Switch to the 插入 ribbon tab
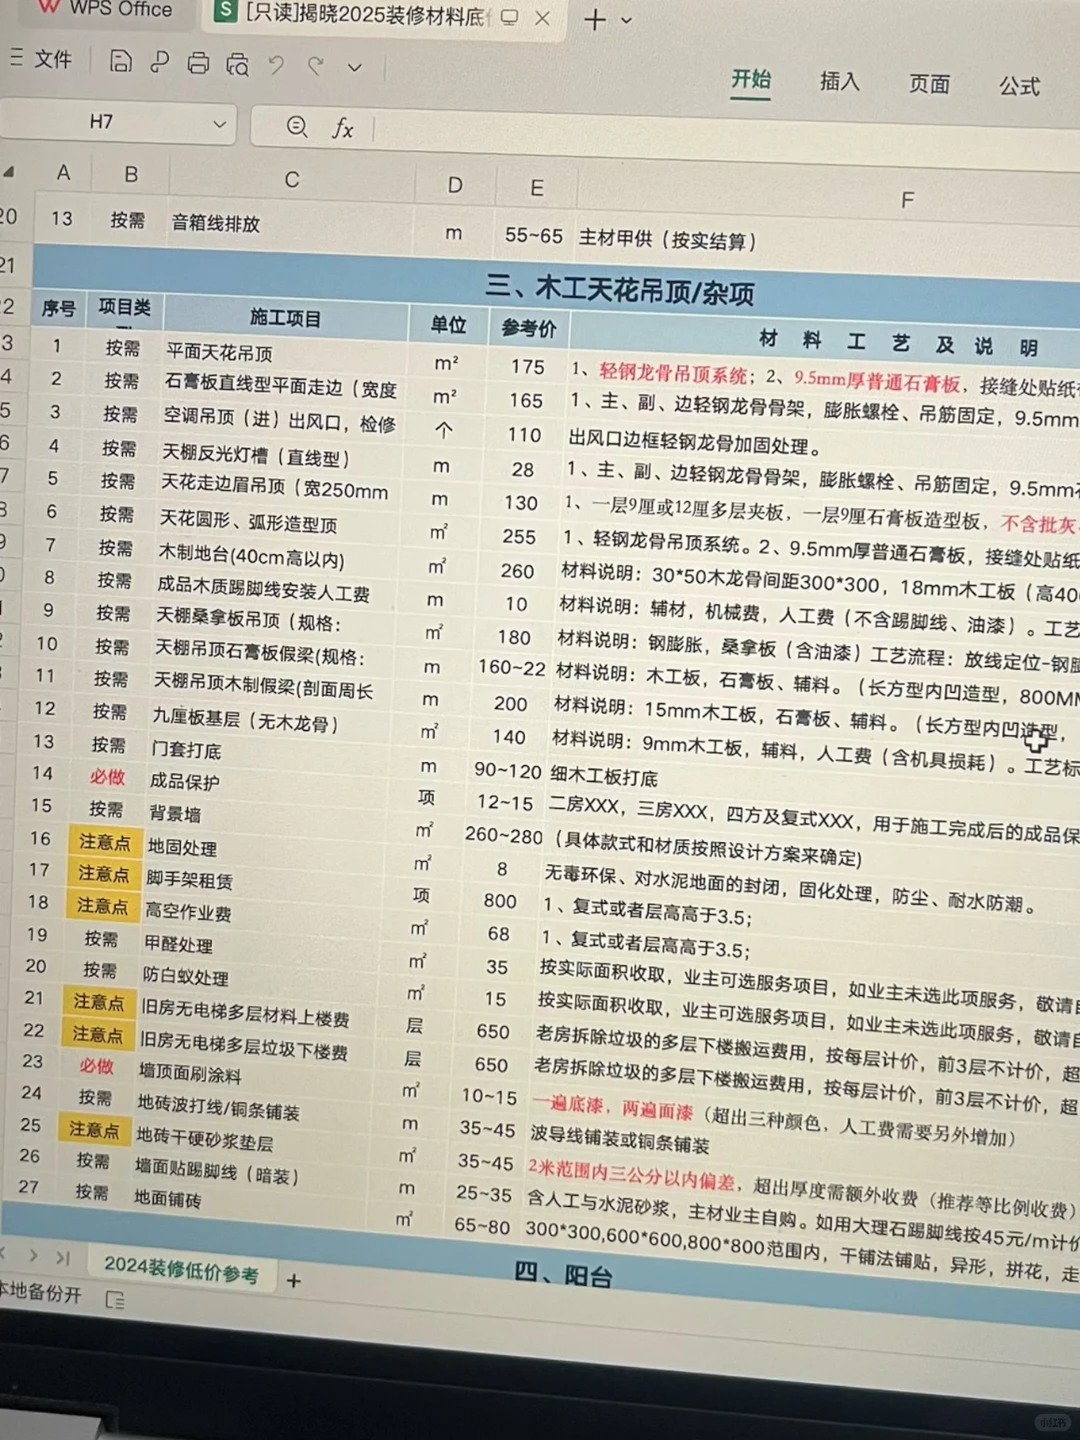 tap(839, 83)
